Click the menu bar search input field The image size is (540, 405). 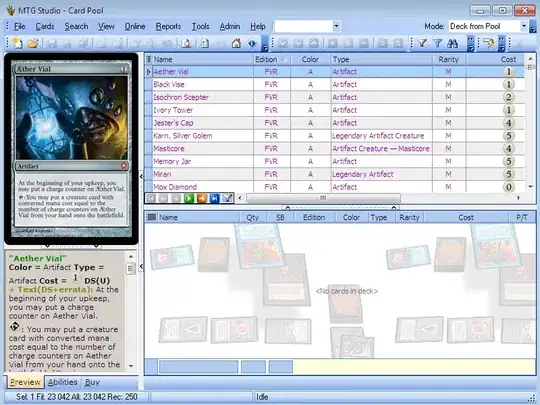coord(303,26)
